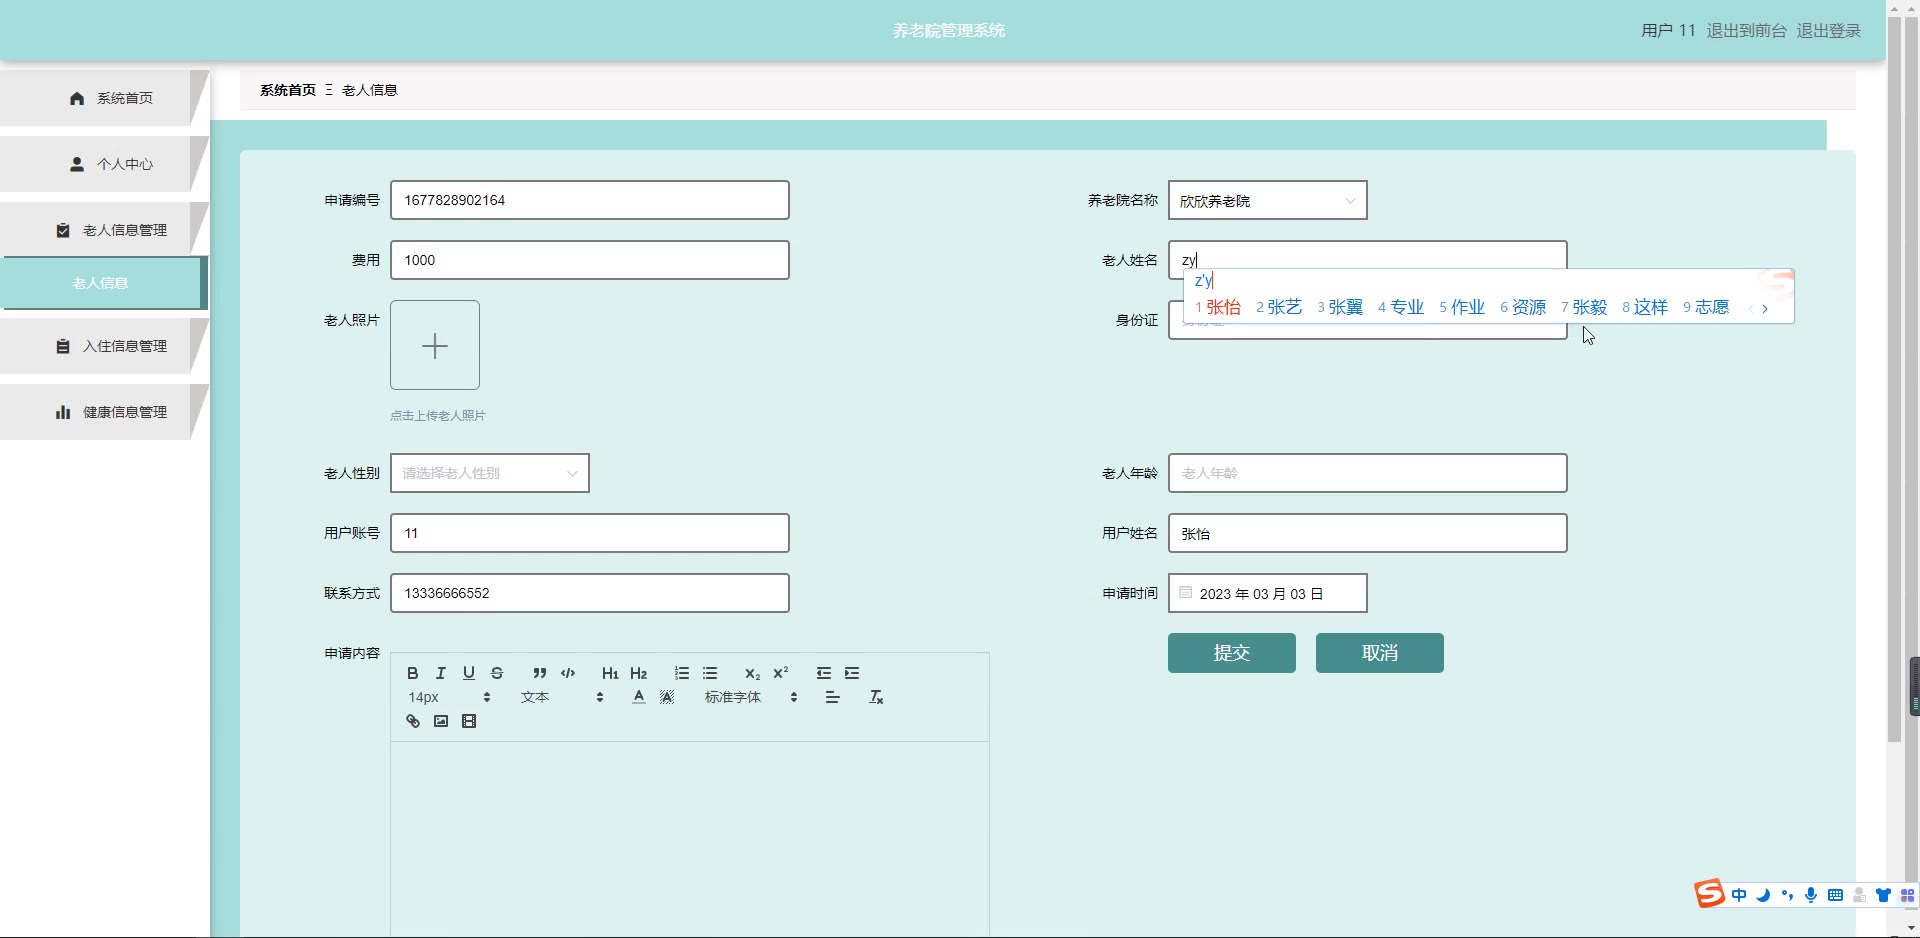The height and width of the screenshot is (938, 1920).
Task: Click 退出登录 link in header
Action: [x=1829, y=31]
